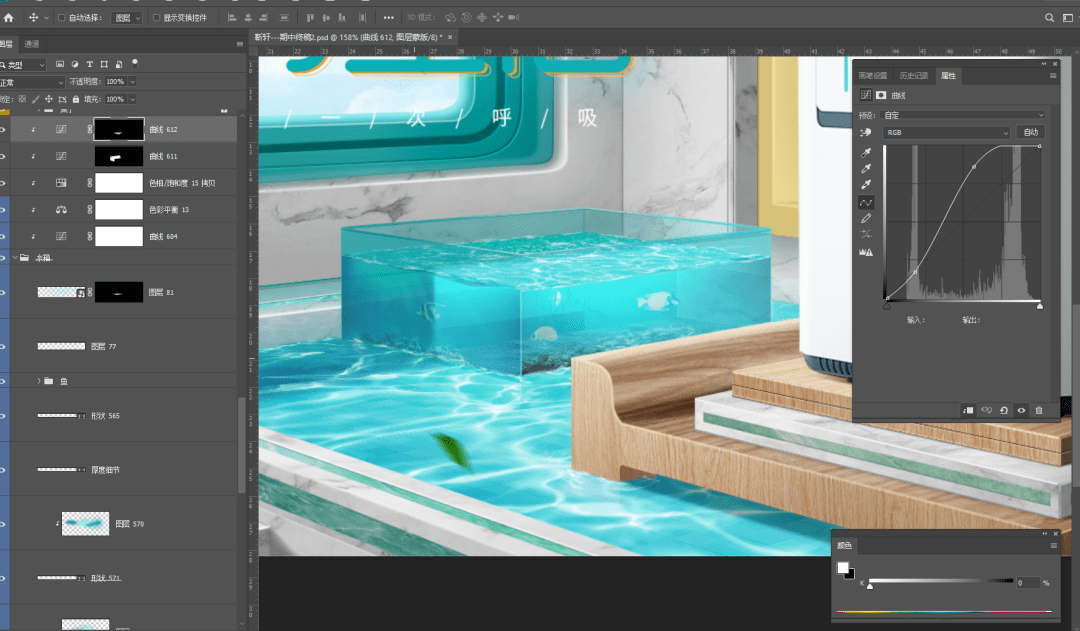The height and width of the screenshot is (631, 1080).
Task: Click the more options ellipsis button
Action: tap(388, 18)
